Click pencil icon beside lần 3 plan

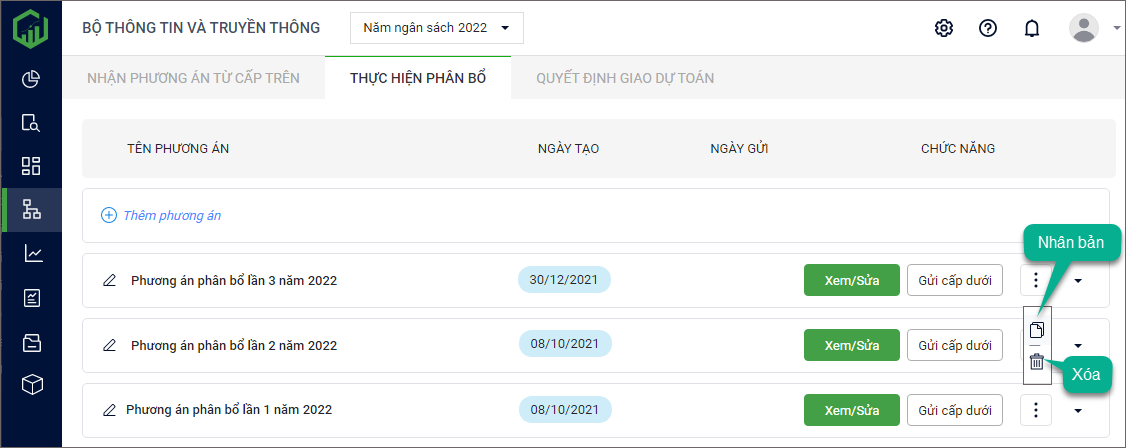point(110,281)
